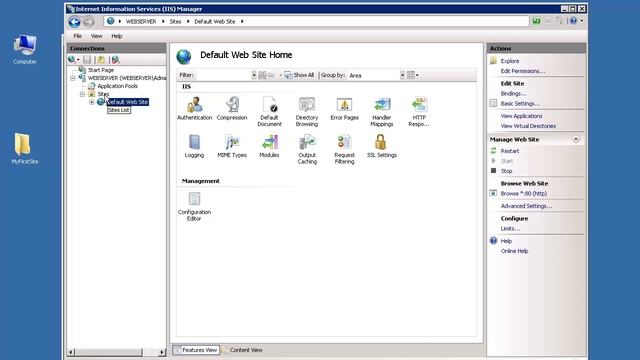Stop the web site

pyautogui.click(x=506, y=171)
